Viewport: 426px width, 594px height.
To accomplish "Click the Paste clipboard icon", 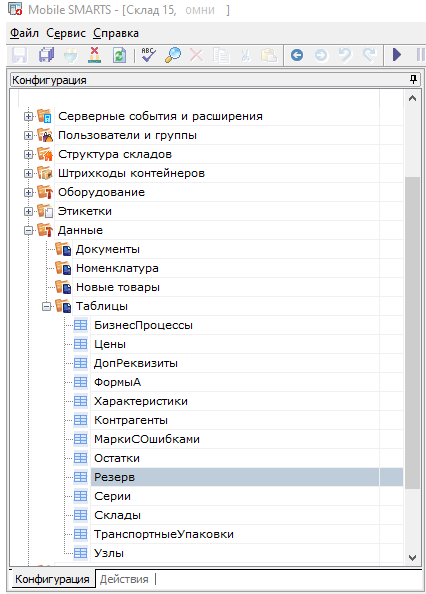I will click(269, 55).
